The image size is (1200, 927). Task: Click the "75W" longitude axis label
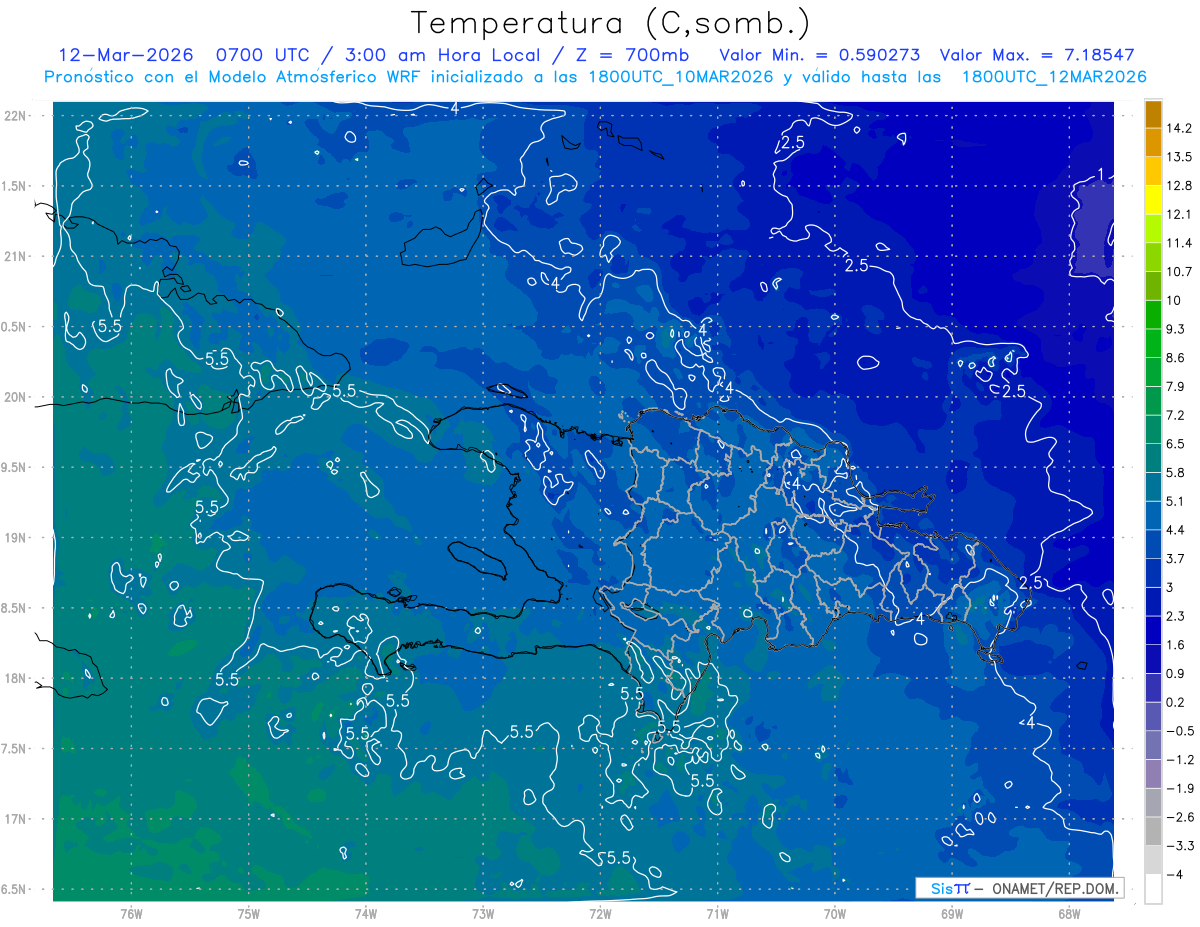coord(249,913)
